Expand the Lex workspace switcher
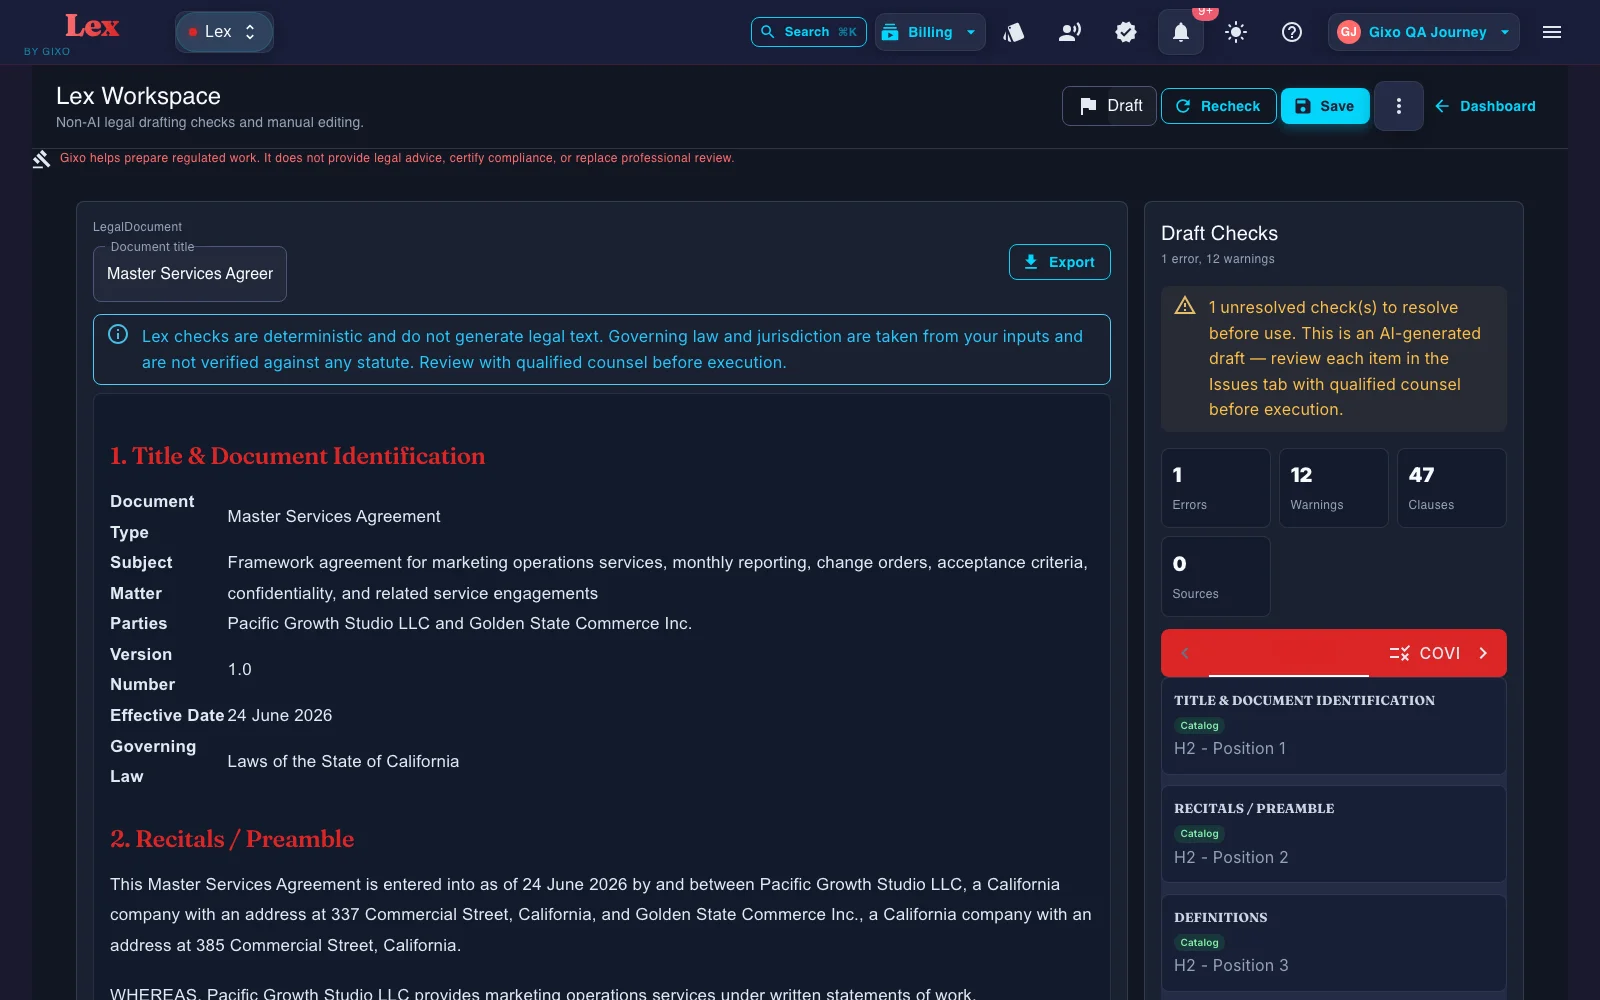 (224, 32)
